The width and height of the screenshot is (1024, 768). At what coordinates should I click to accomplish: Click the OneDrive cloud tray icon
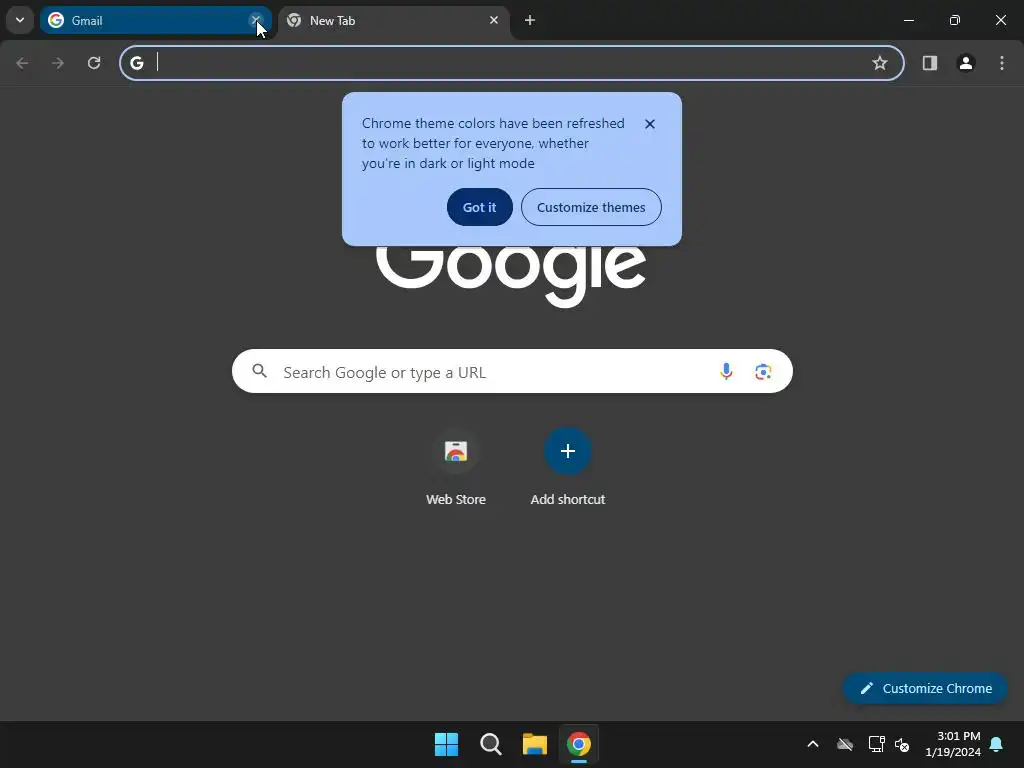pyautogui.click(x=845, y=744)
